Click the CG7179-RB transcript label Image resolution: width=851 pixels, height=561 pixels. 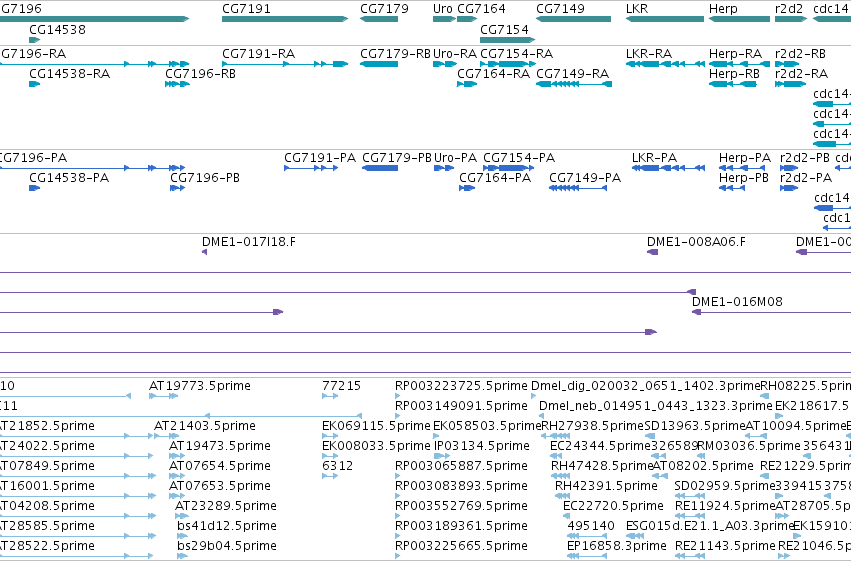pyautogui.click(x=395, y=54)
